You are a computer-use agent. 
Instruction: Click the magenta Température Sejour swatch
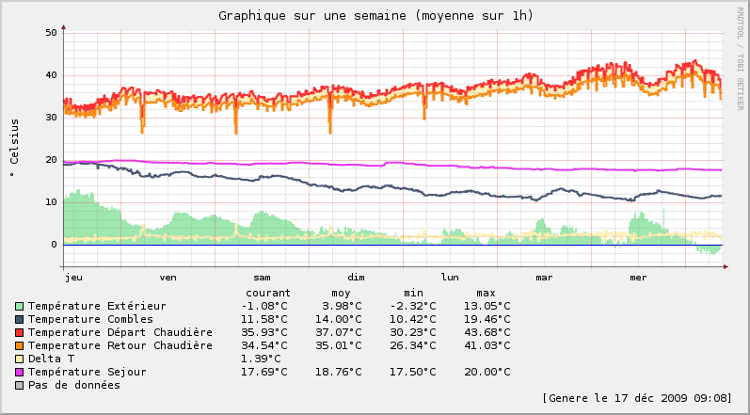click(20, 371)
